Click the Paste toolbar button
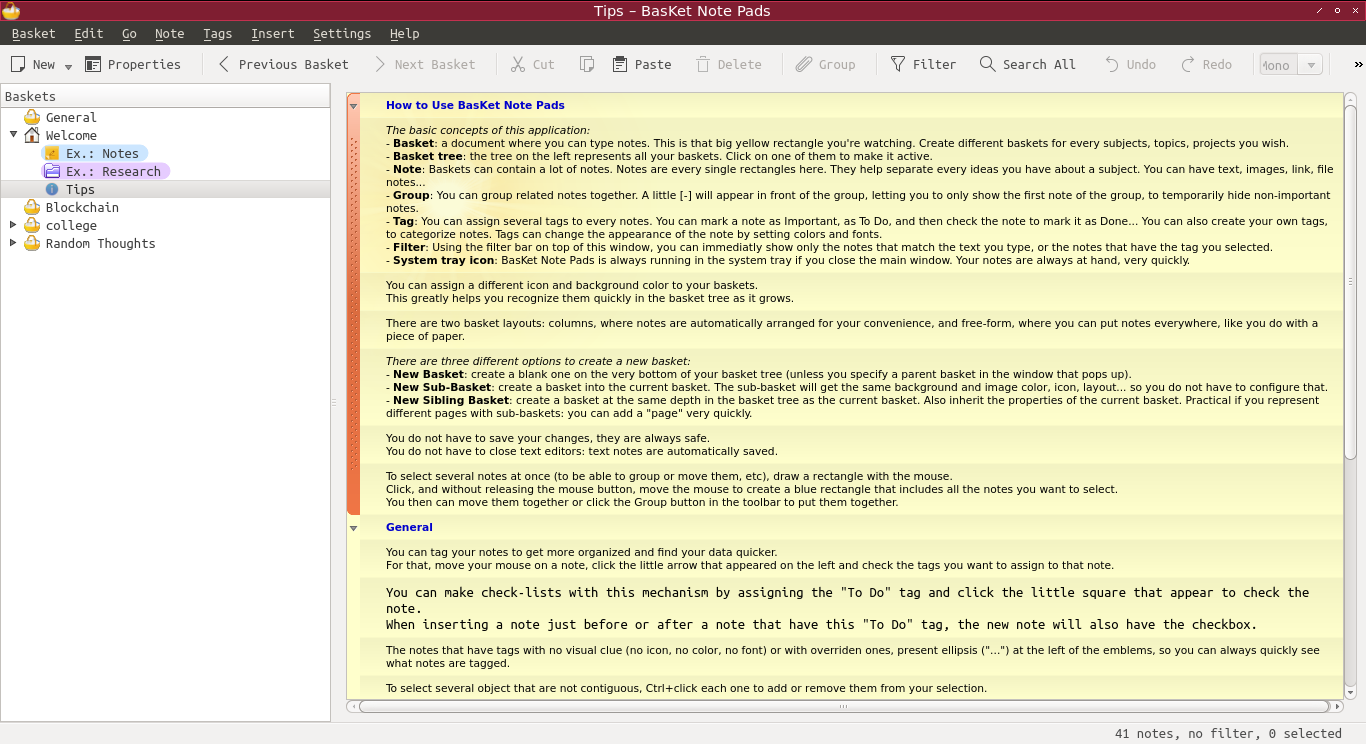 coord(642,64)
